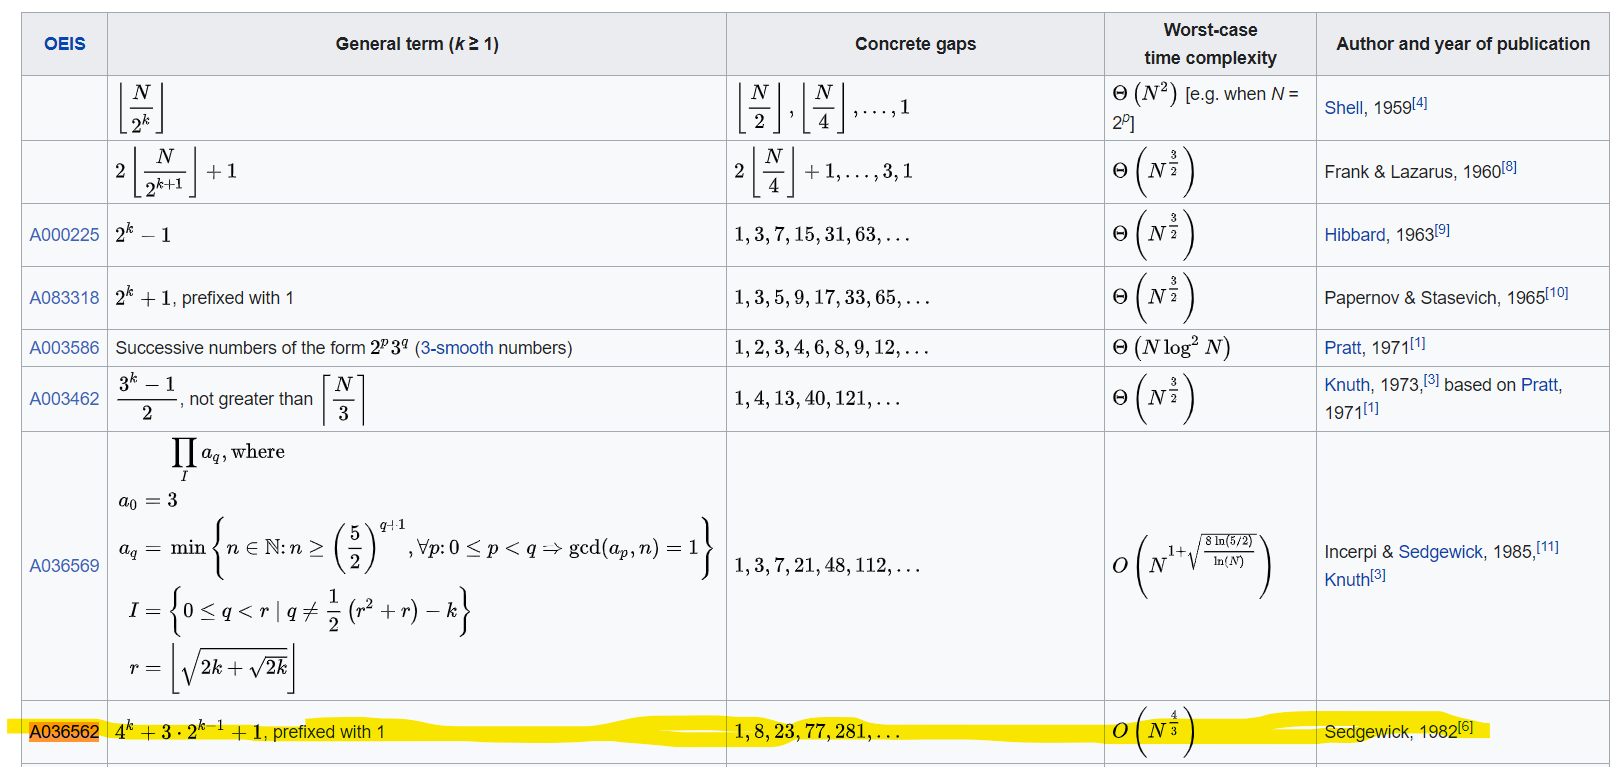Open OEIS sequence A000225 link
The image size is (1620, 767).
(x=64, y=235)
